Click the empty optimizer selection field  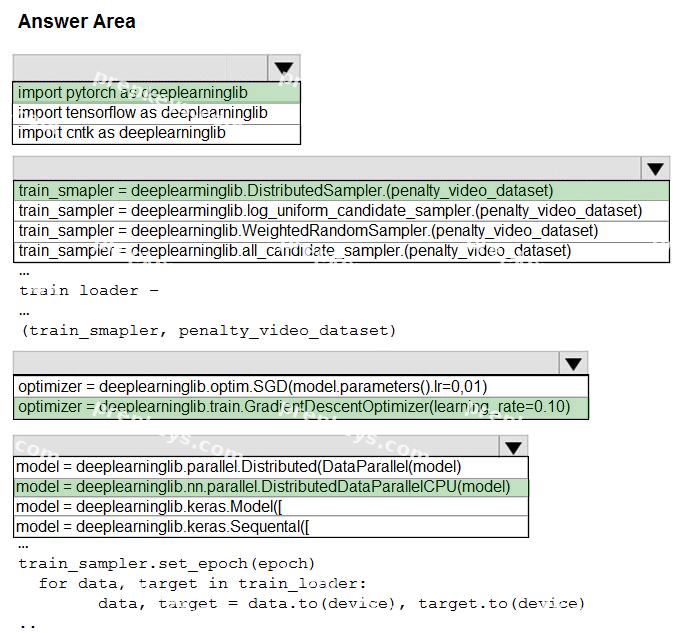(286, 363)
